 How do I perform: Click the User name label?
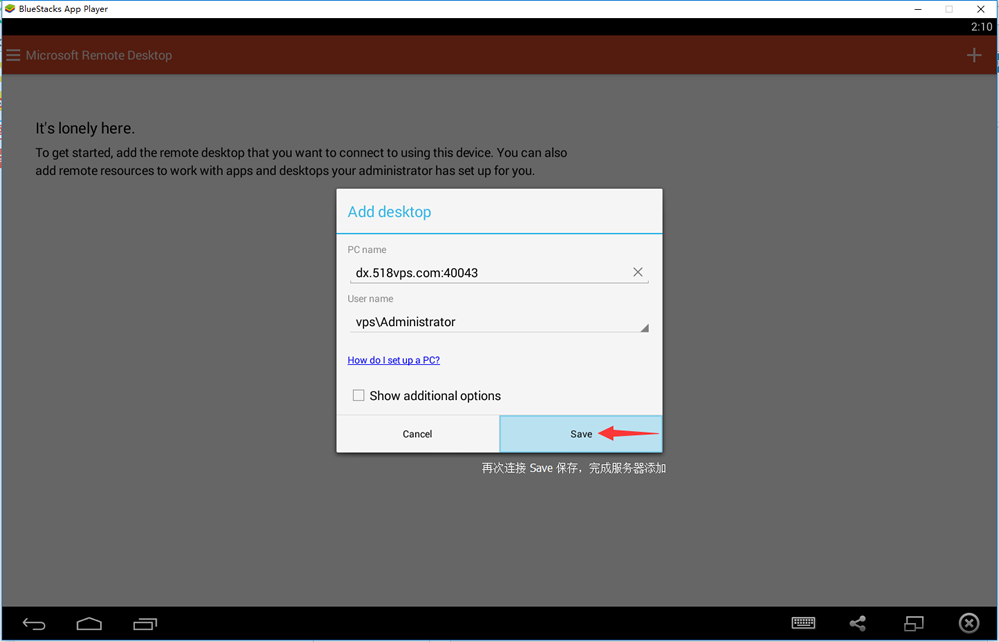[370, 299]
